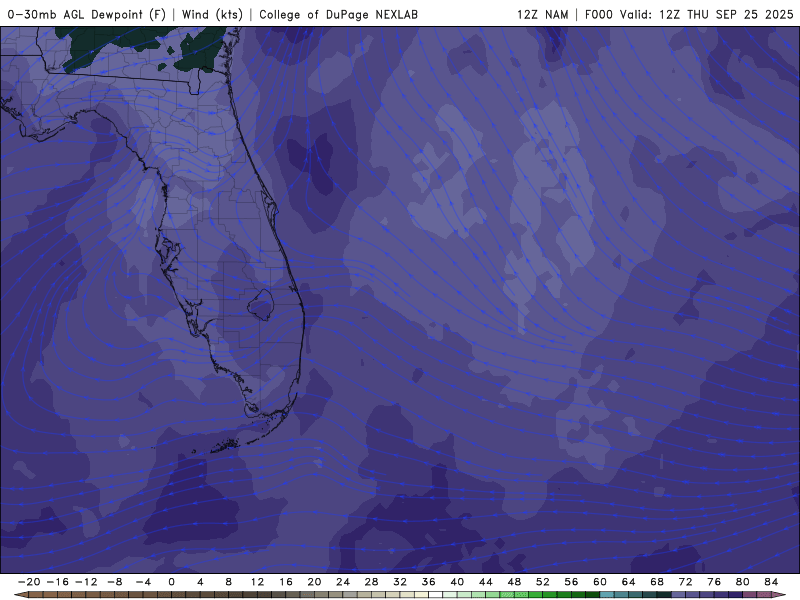Screen dimensions: 800x600
Task: Select the 20 label on the color scale
Action: (314, 582)
